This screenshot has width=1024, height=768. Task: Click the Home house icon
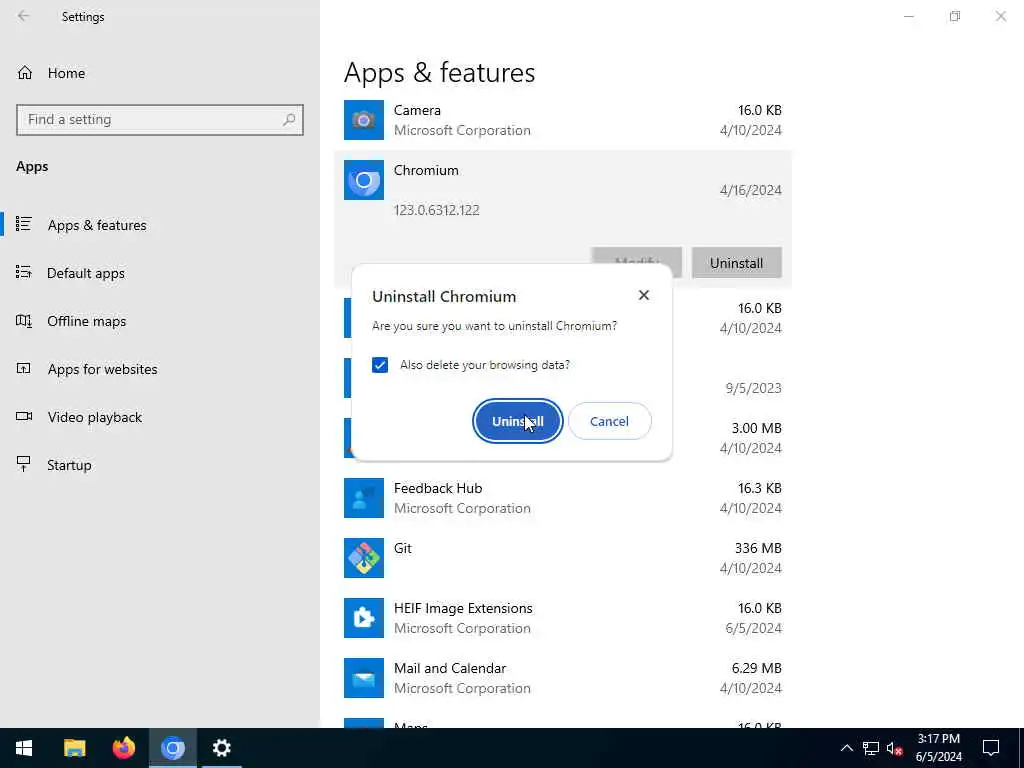25,73
